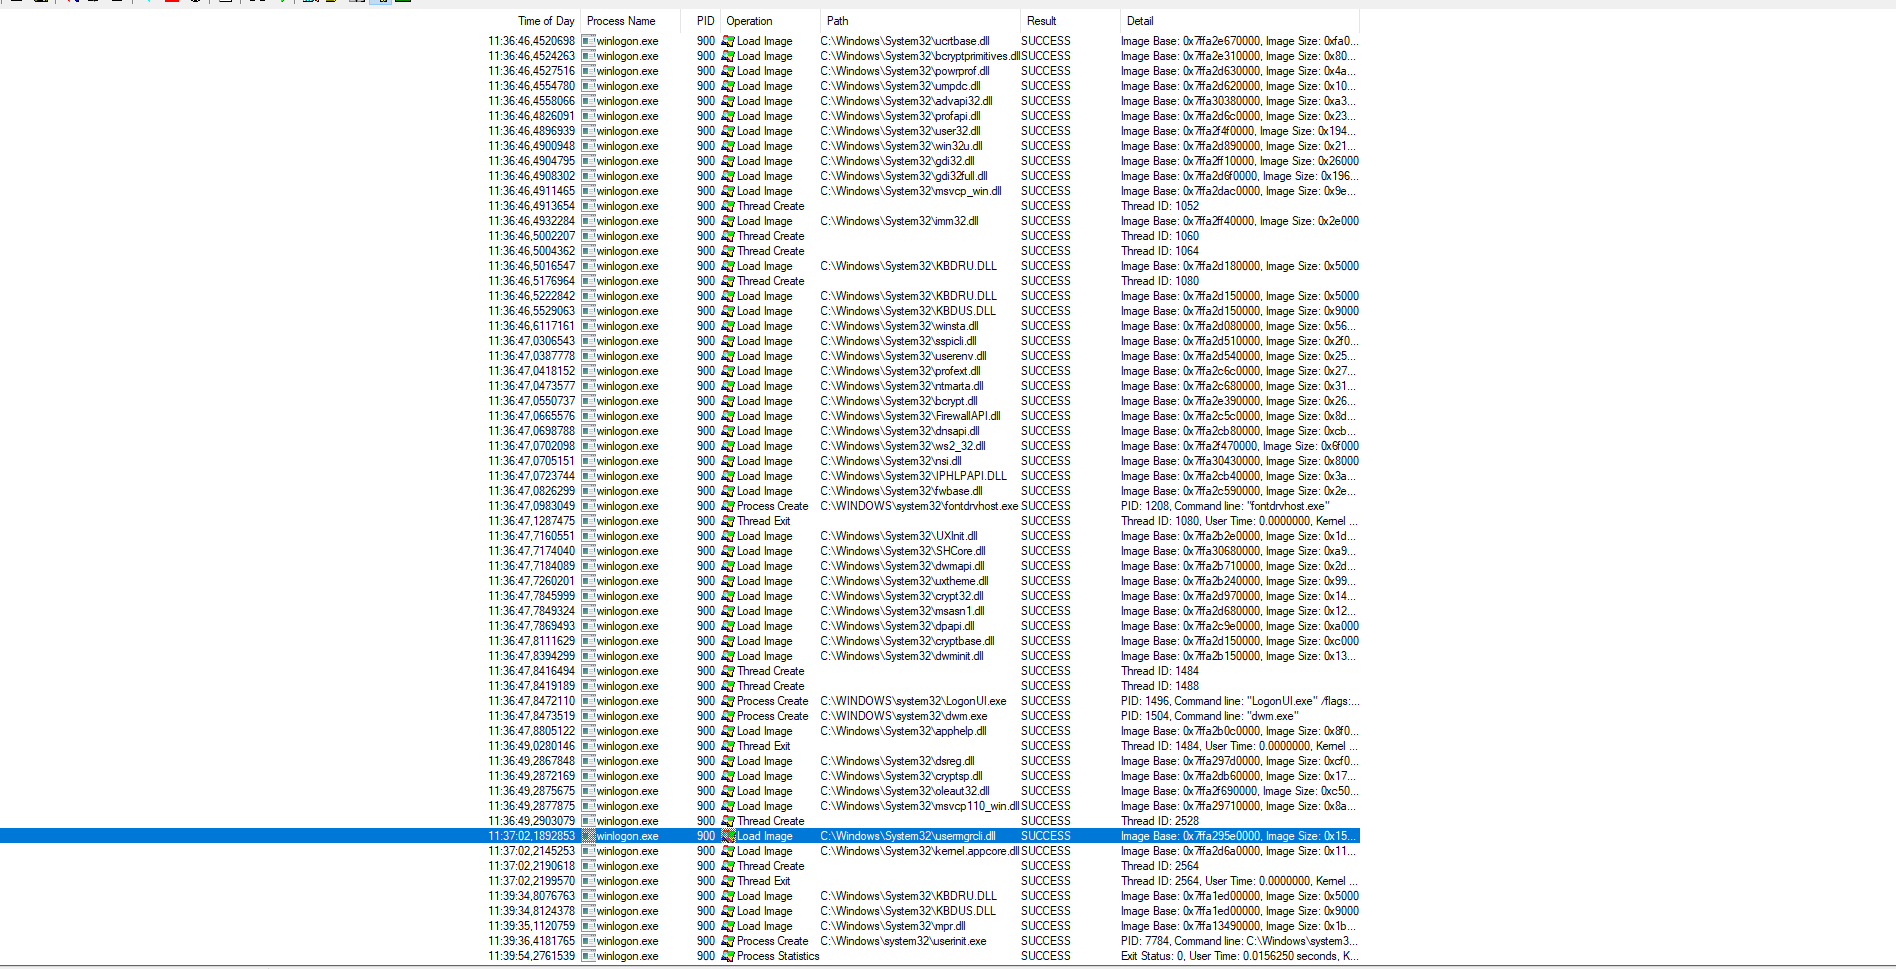Click the Process Create icon in LogonUI.exe row
This screenshot has width=1896, height=969.
point(728,701)
